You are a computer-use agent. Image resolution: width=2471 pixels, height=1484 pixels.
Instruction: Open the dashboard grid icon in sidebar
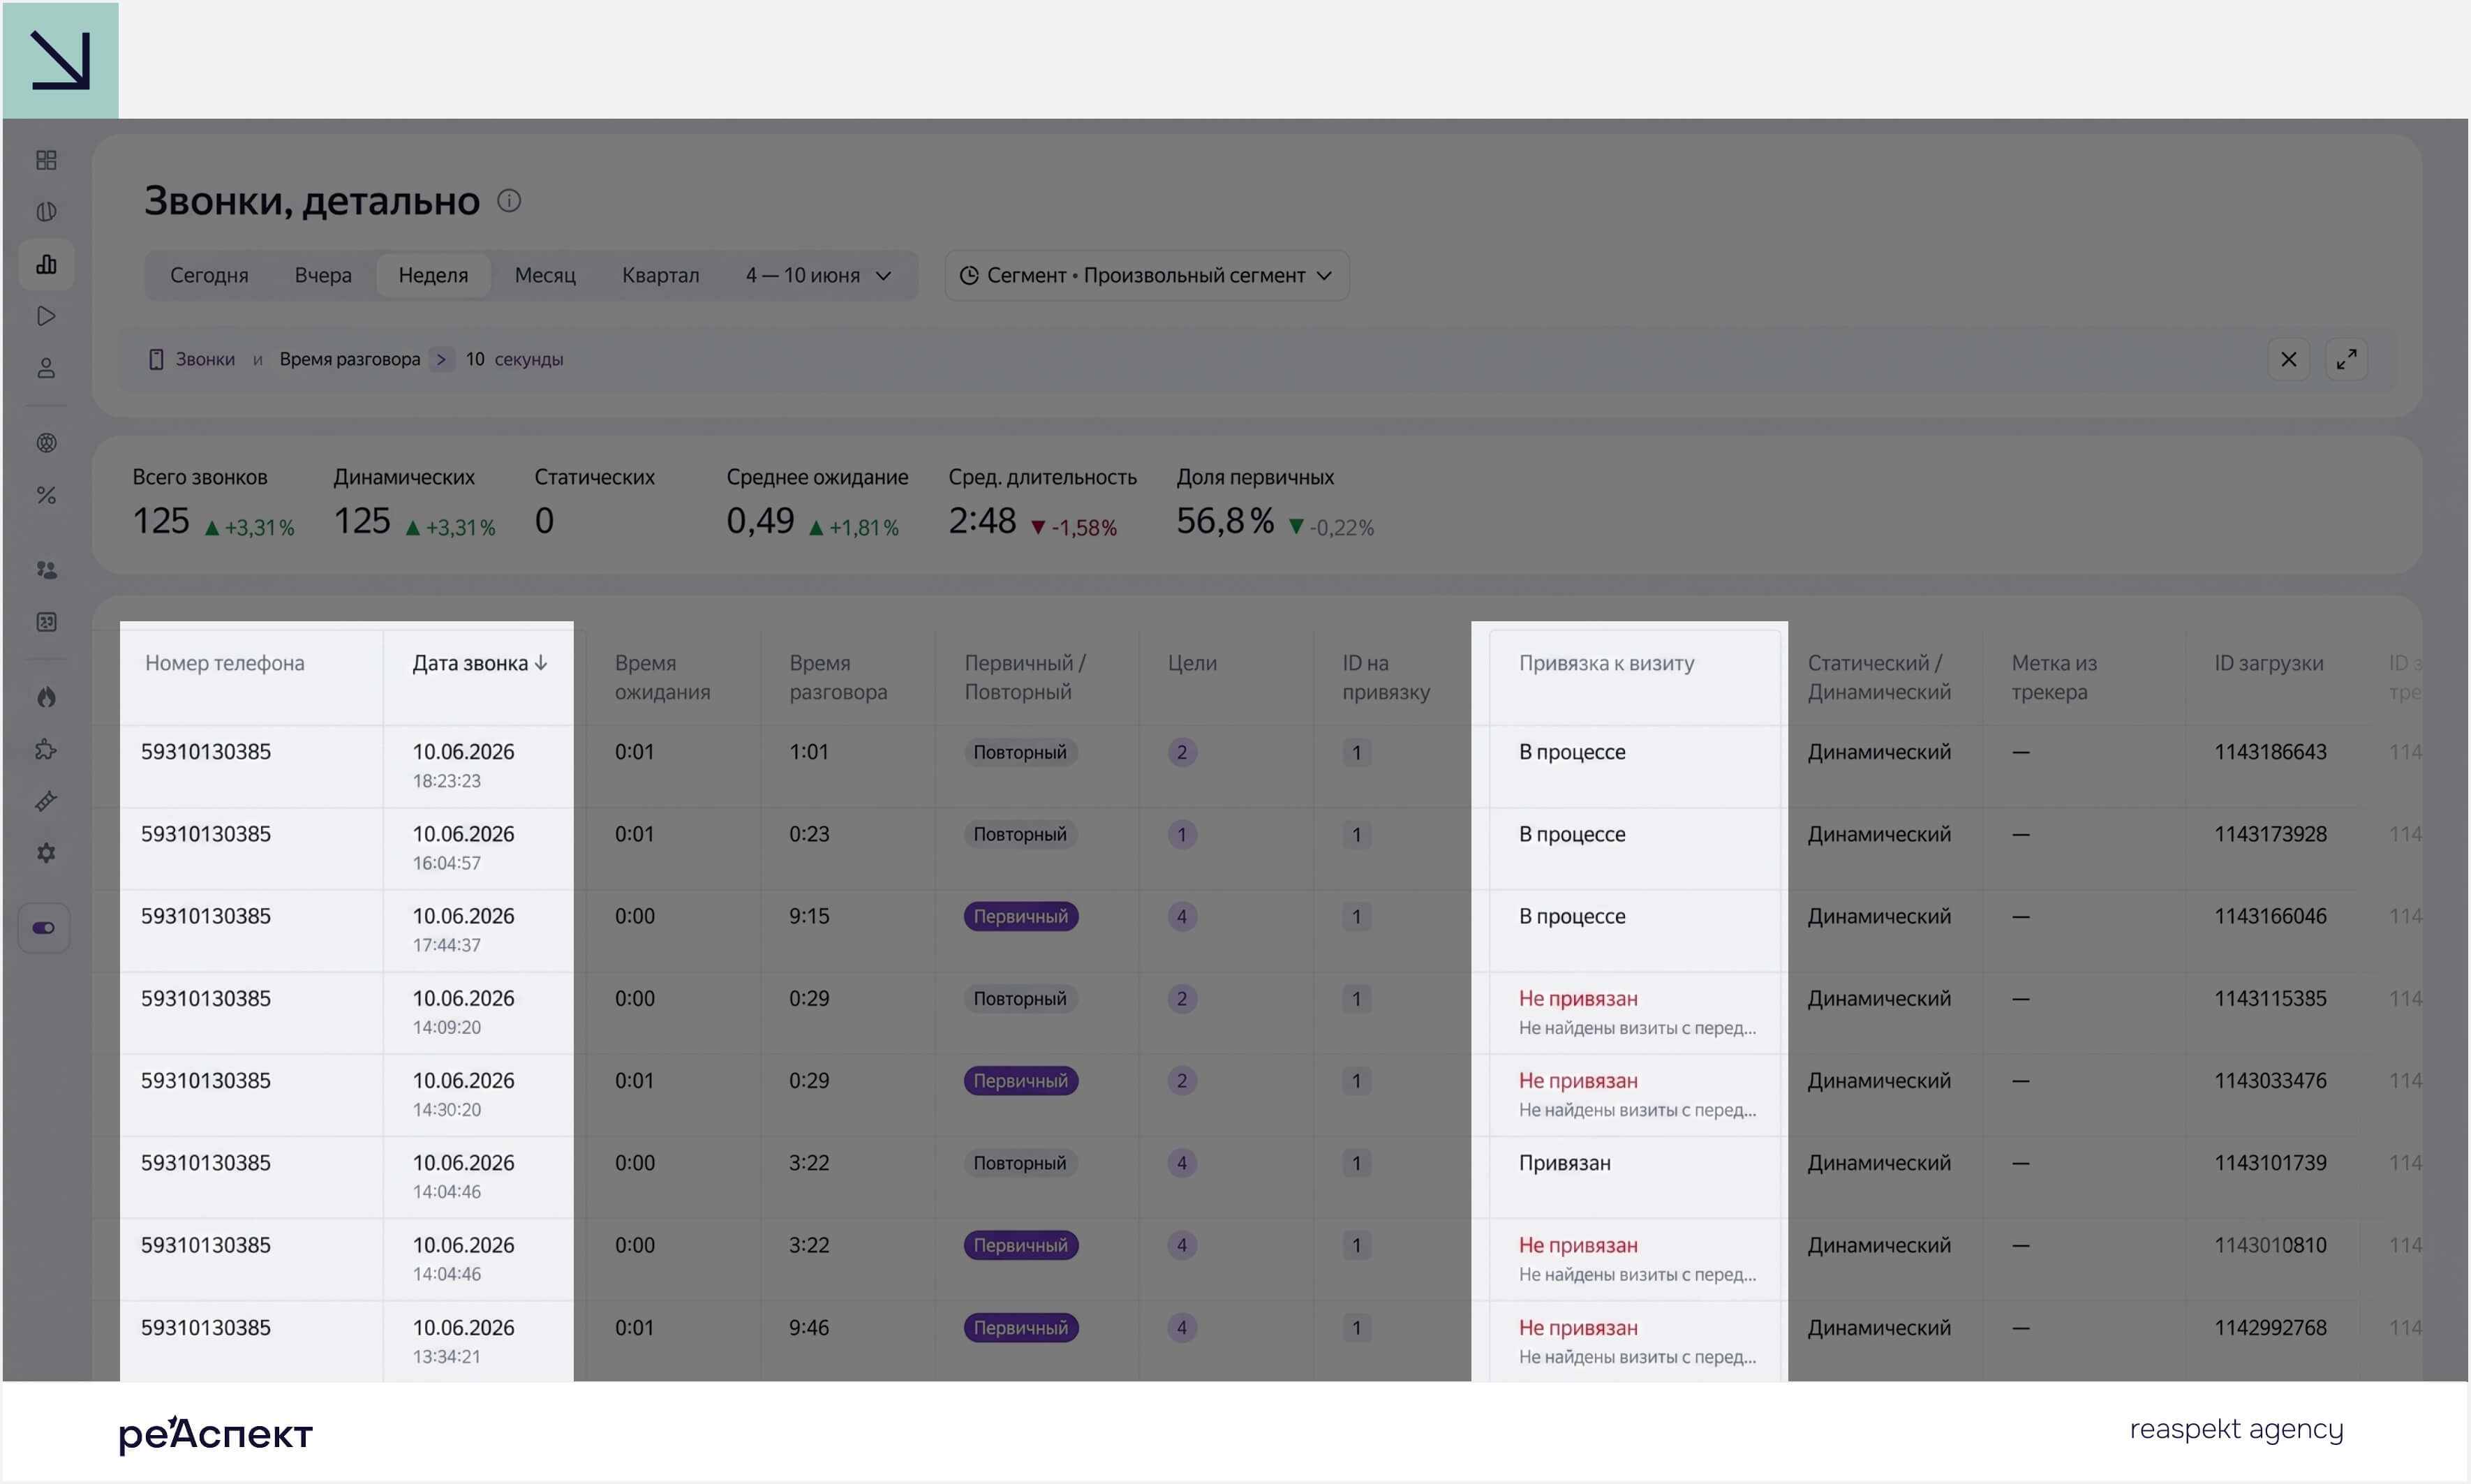pos(46,160)
